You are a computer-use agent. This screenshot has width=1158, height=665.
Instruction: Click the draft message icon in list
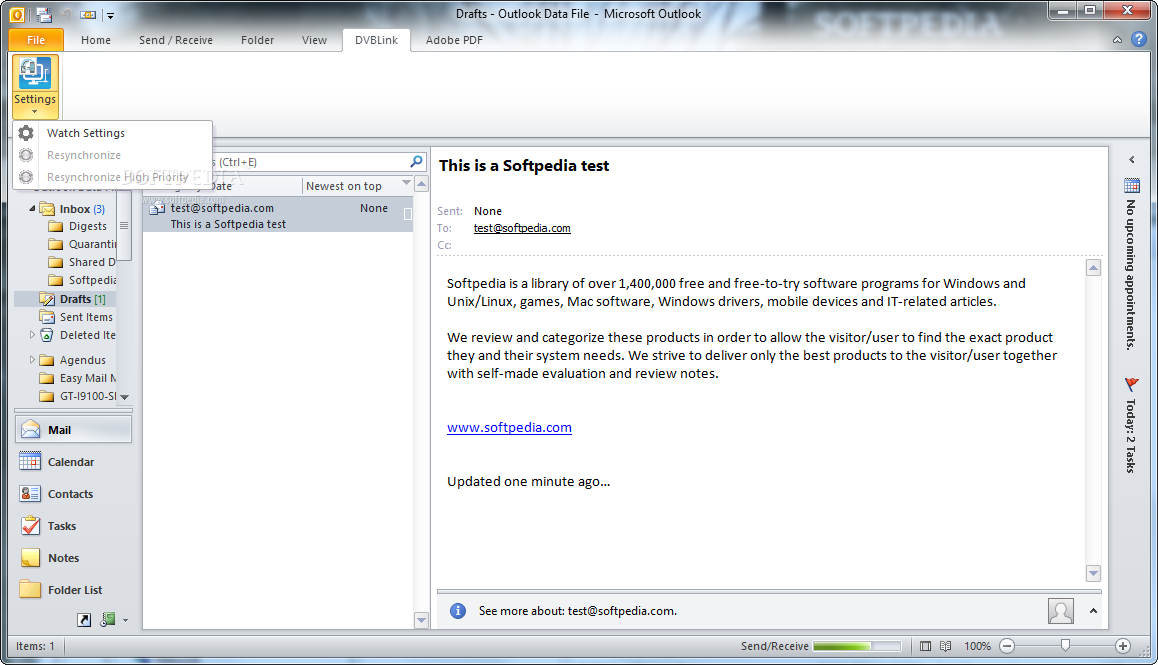coord(157,209)
